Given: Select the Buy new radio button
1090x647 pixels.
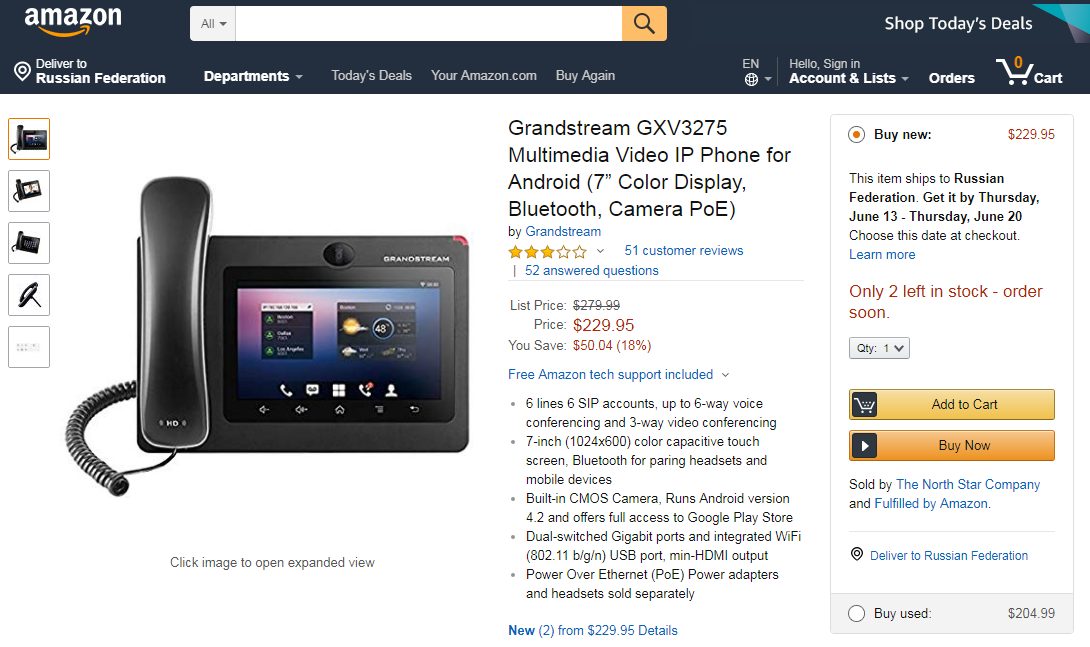Looking at the screenshot, I should tap(856, 135).
